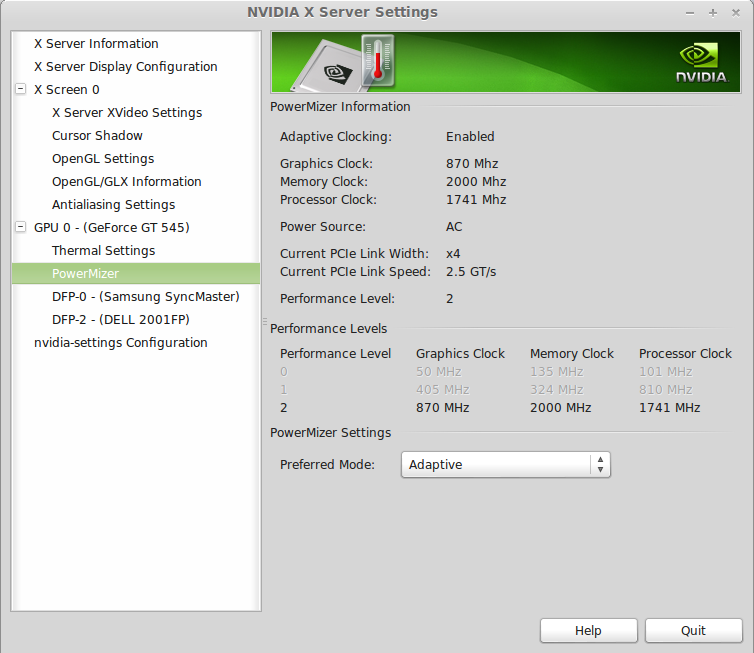Select the highlighted PowerMizer entry
This screenshot has height=653, width=754.
[x=136, y=274]
